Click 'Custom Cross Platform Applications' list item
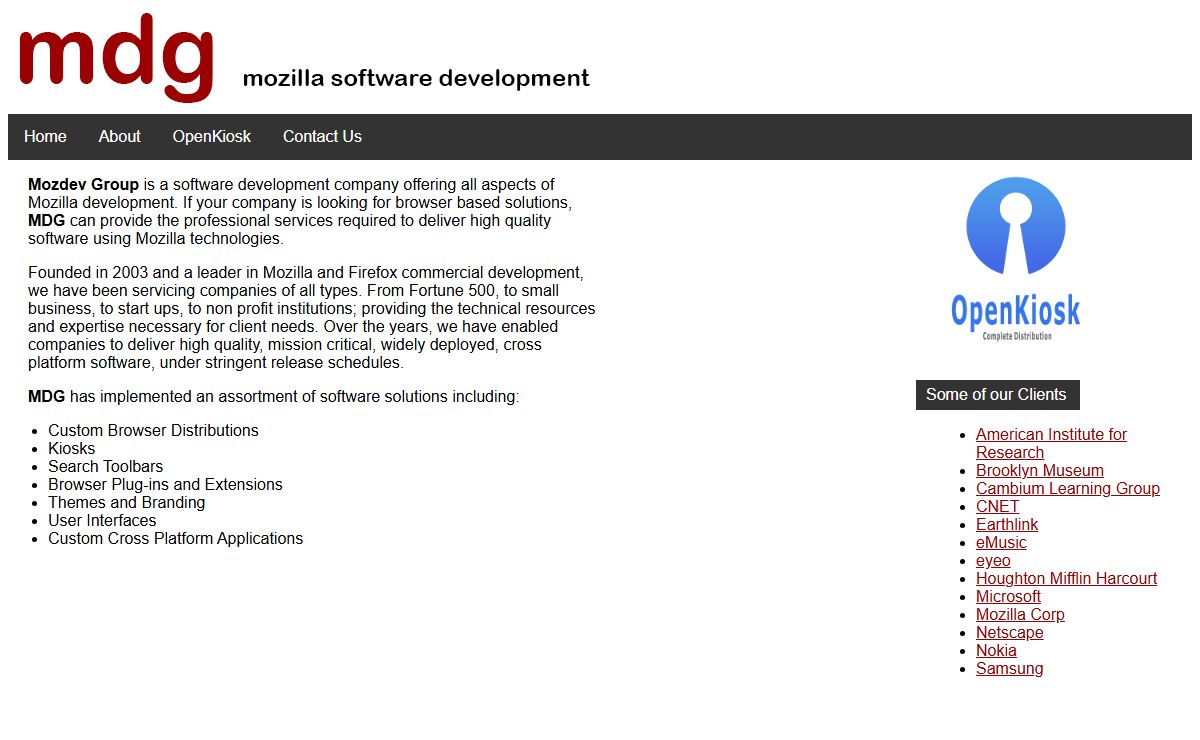Screen dimensions: 1200x740 pos(175,538)
